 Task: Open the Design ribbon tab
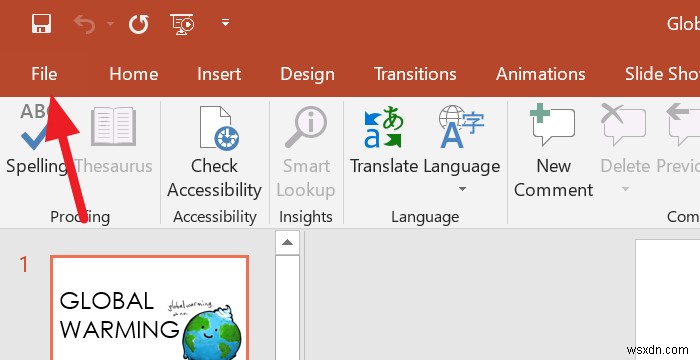[308, 74]
